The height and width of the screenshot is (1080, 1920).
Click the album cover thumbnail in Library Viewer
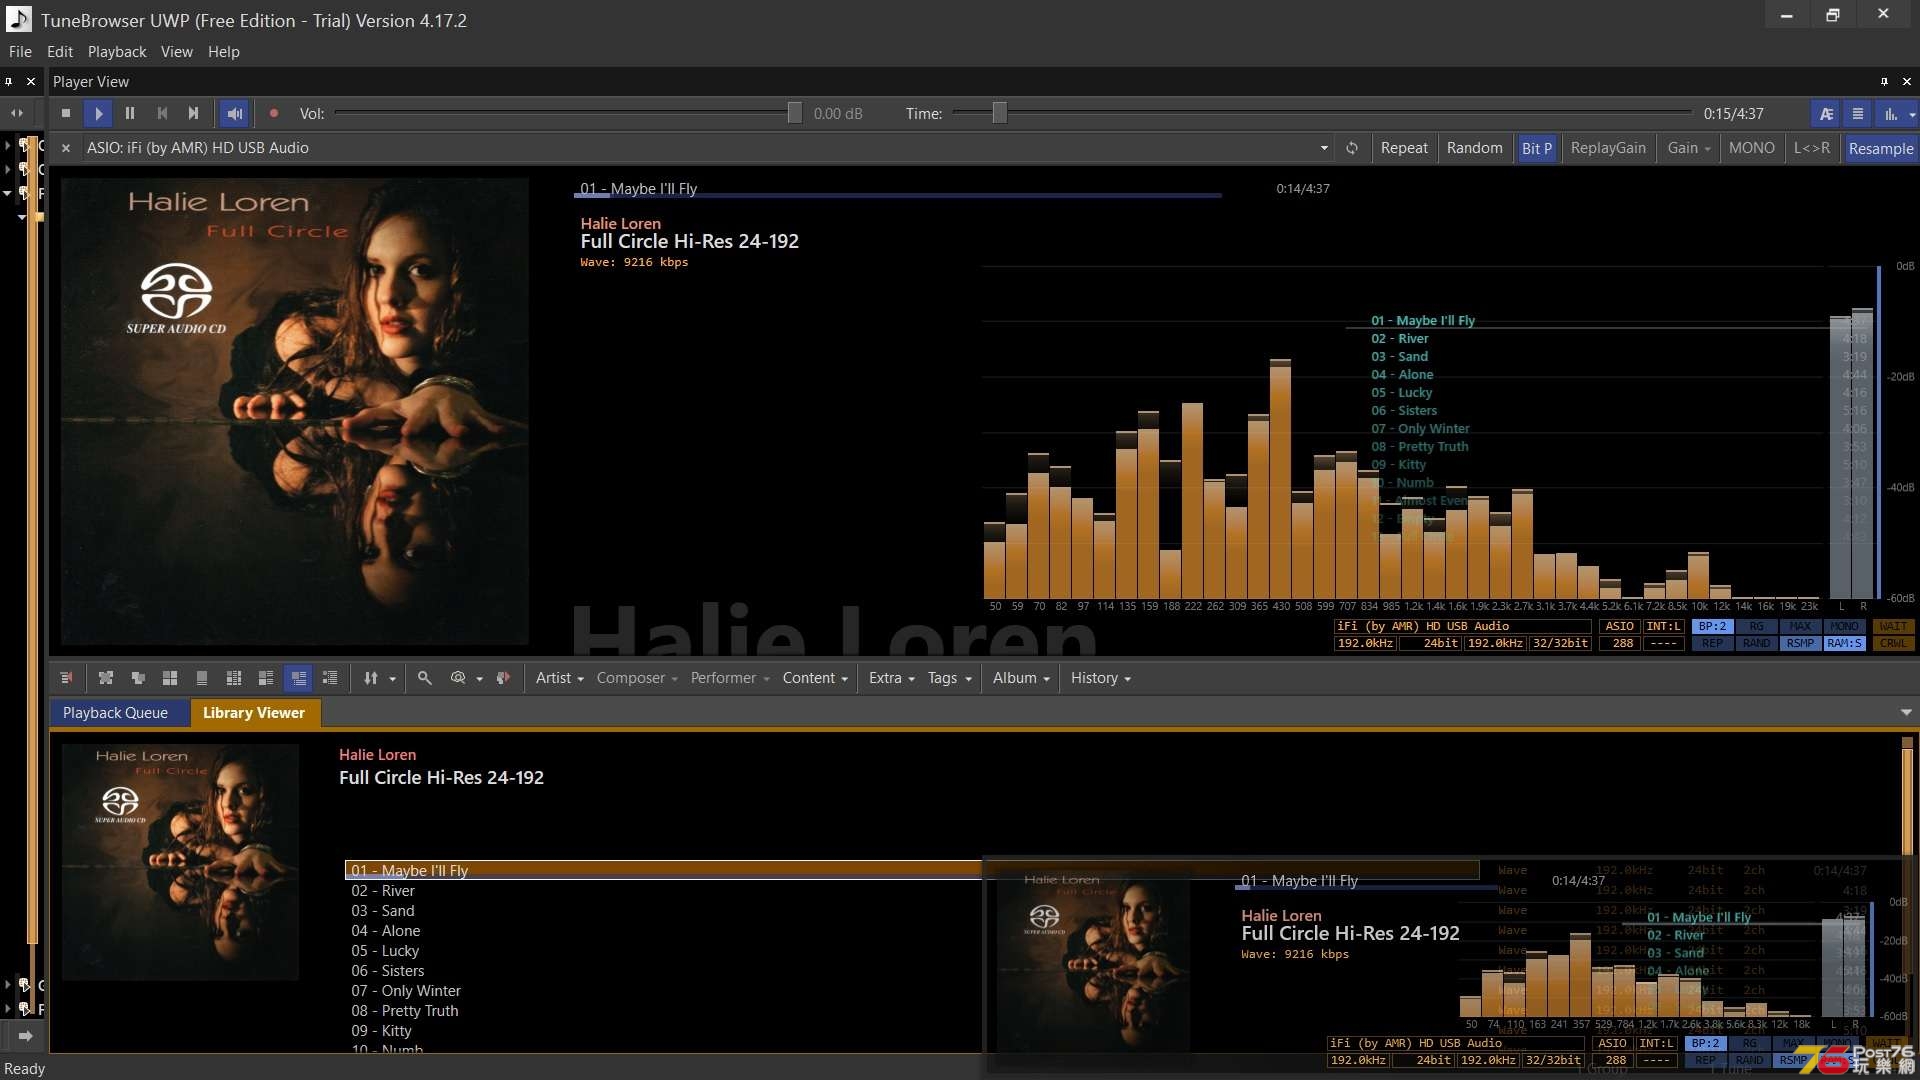tap(180, 862)
